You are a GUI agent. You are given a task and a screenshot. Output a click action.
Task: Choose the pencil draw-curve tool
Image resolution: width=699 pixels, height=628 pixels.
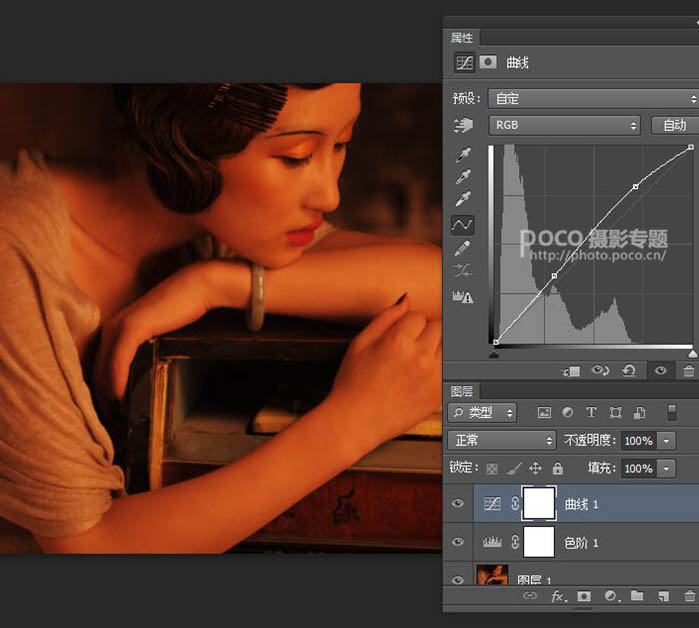tap(463, 247)
